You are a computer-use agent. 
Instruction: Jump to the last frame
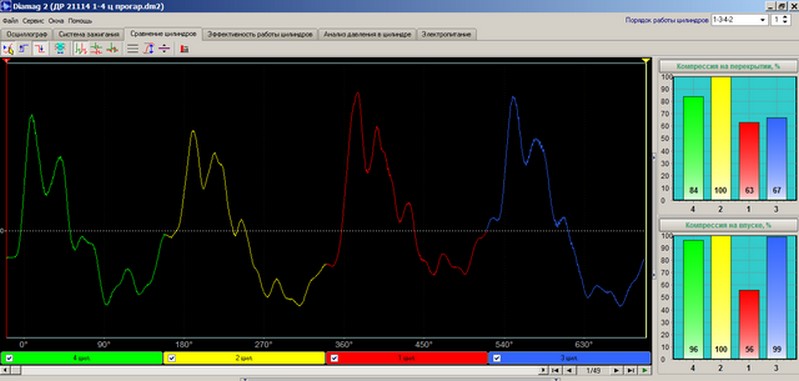click(631, 370)
